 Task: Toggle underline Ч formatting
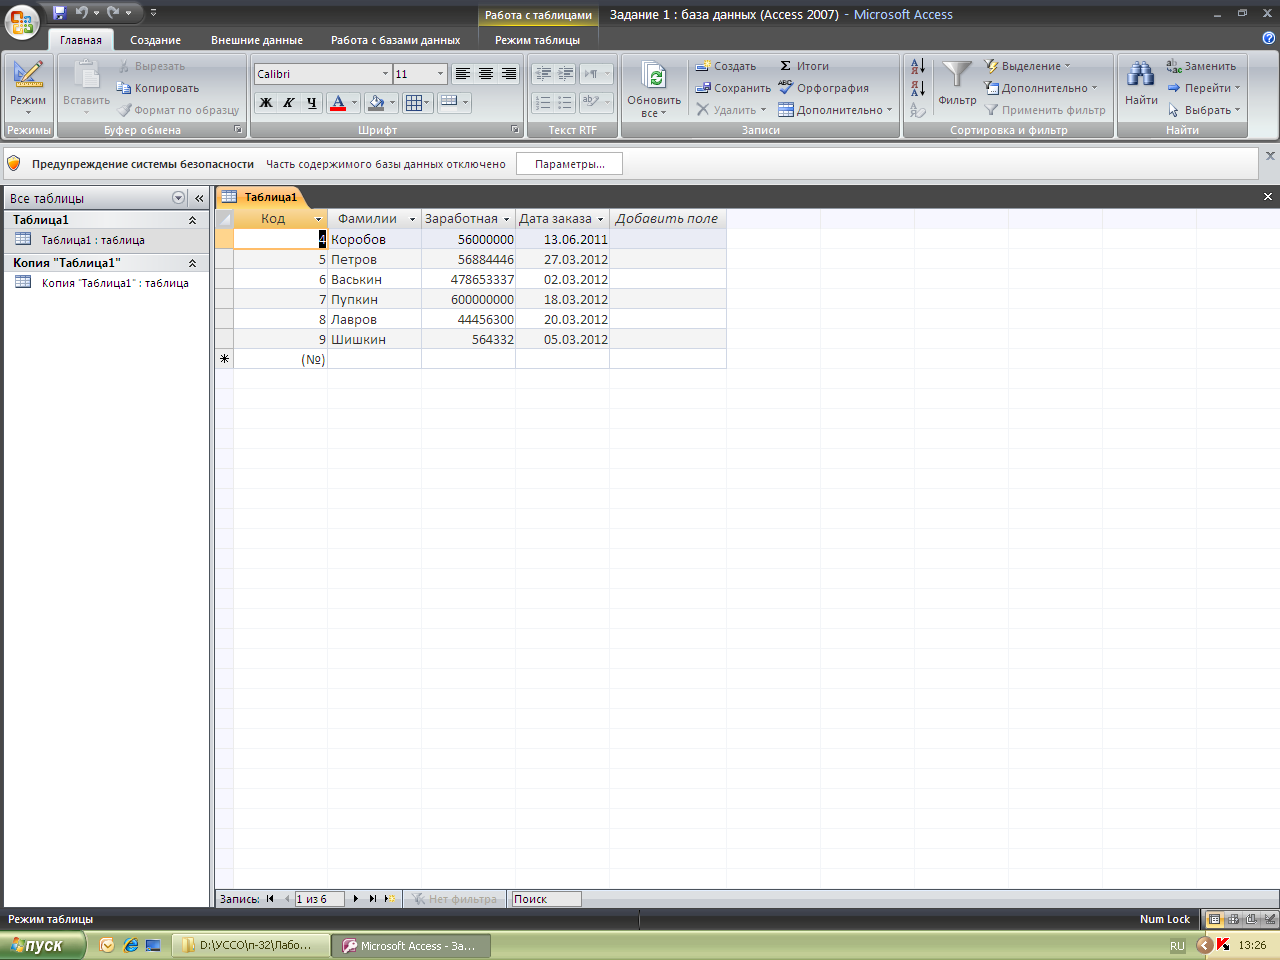(312, 103)
